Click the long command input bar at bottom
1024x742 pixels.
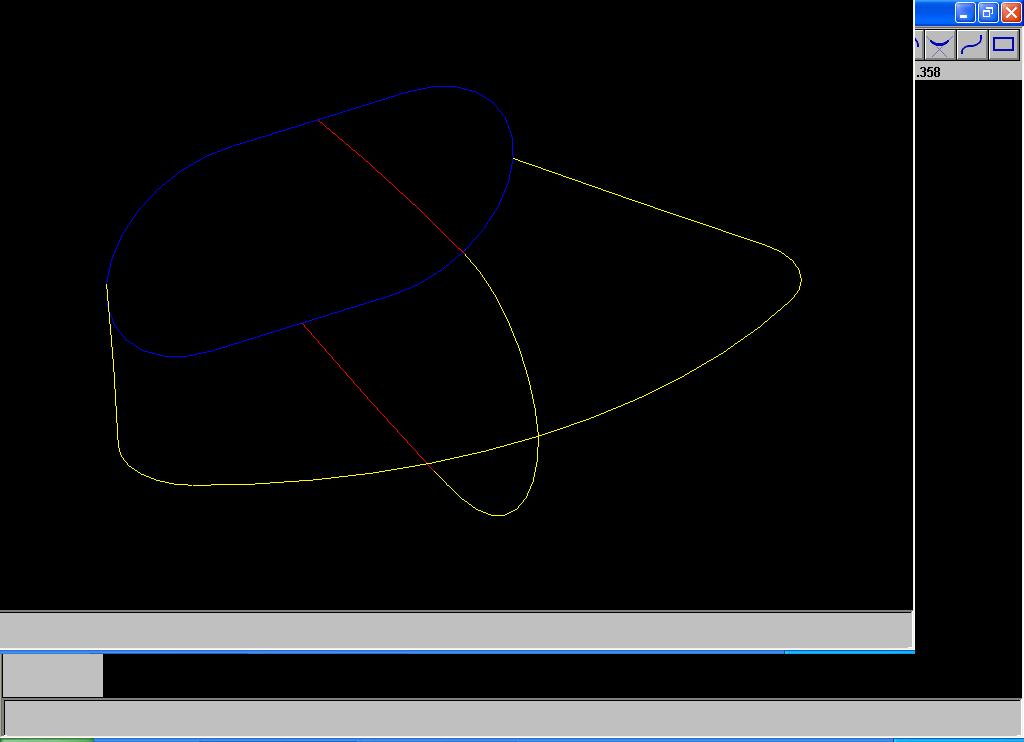(x=512, y=718)
